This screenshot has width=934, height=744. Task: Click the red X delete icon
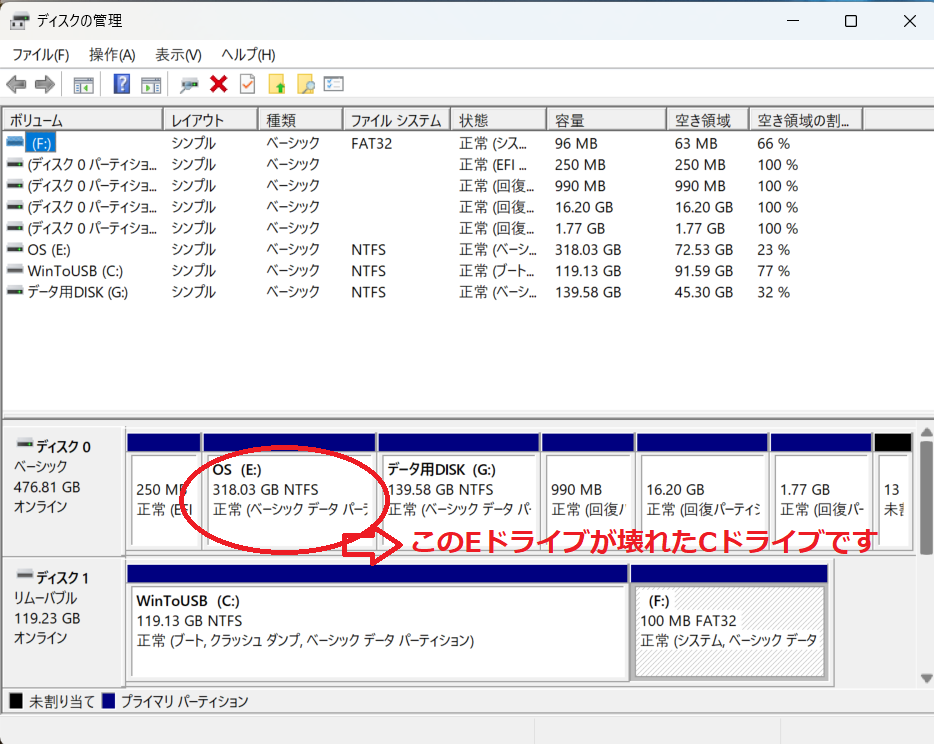pos(219,85)
